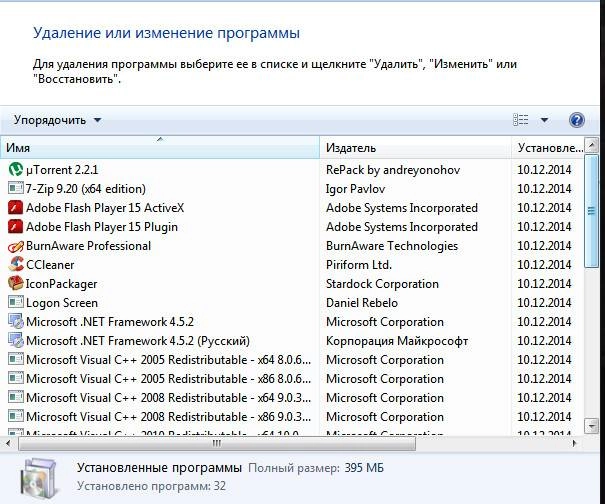The height and width of the screenshot is (504, 605).
Task: Click the CCleaner program icon
Action: tap(16, 264)
